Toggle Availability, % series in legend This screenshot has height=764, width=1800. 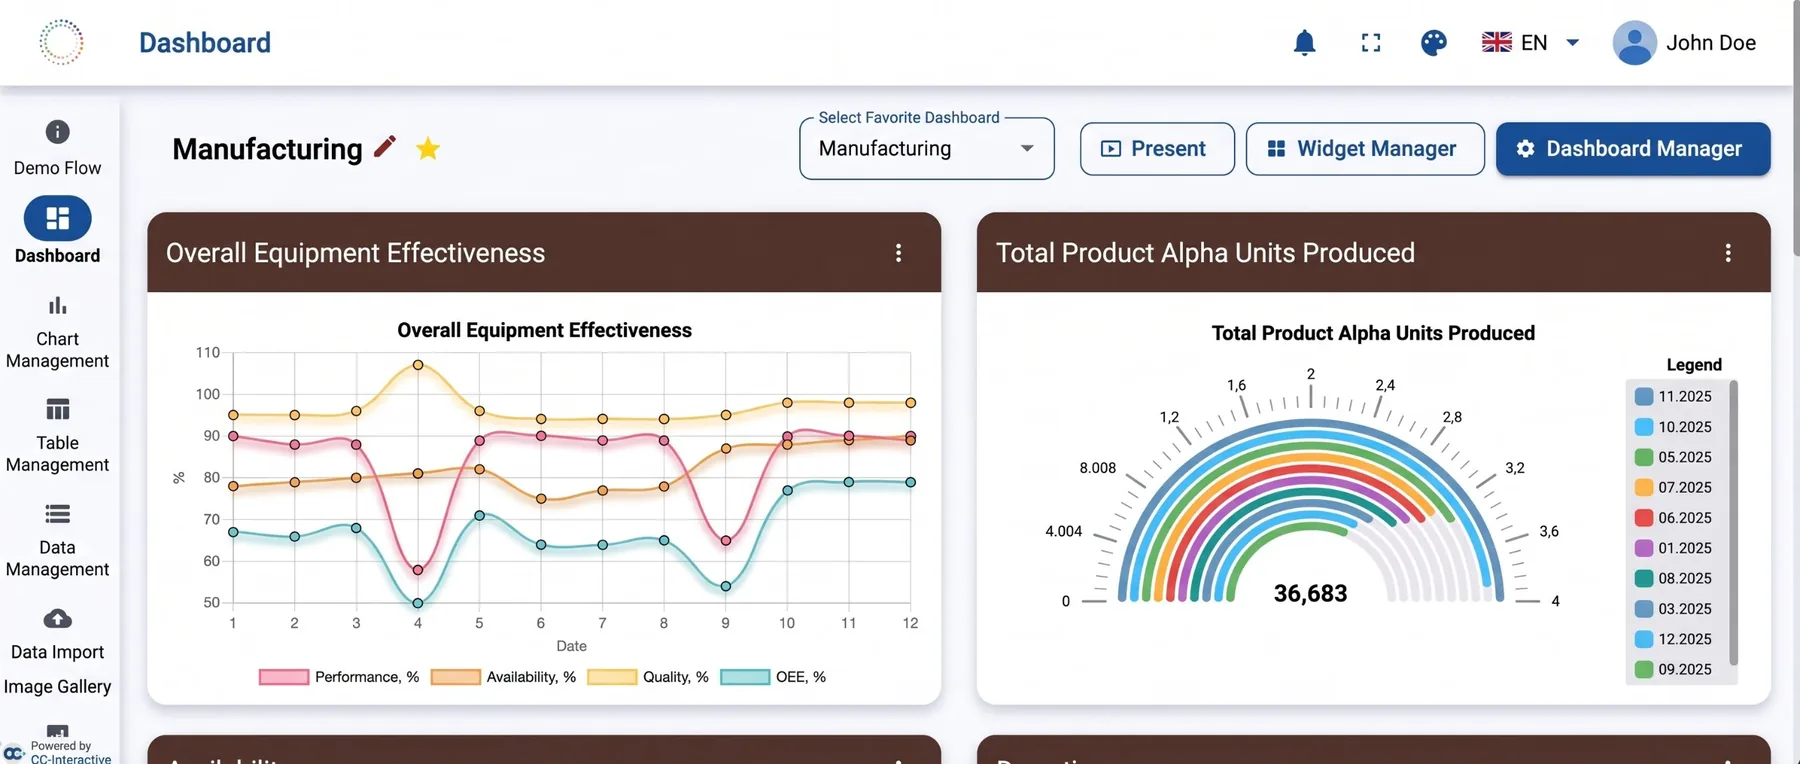click(503, 677)
